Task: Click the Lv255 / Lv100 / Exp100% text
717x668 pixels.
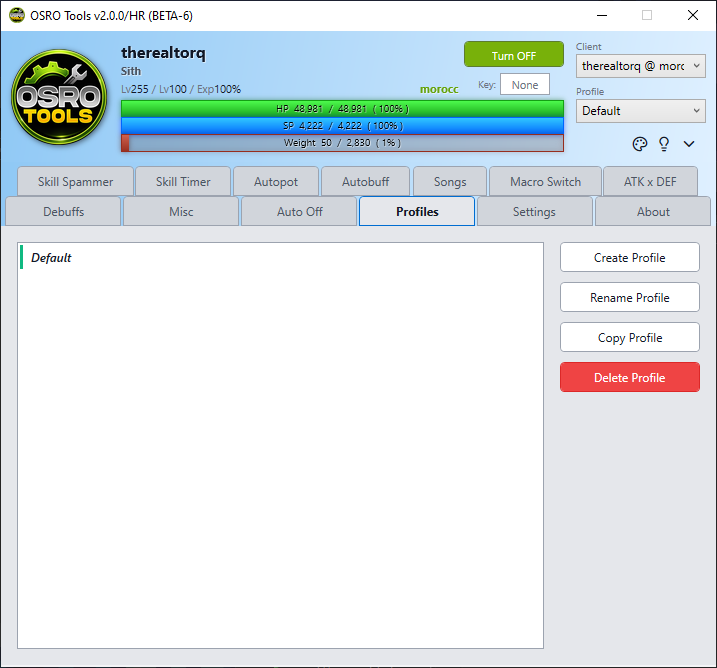Action: (x=181, y=89)
